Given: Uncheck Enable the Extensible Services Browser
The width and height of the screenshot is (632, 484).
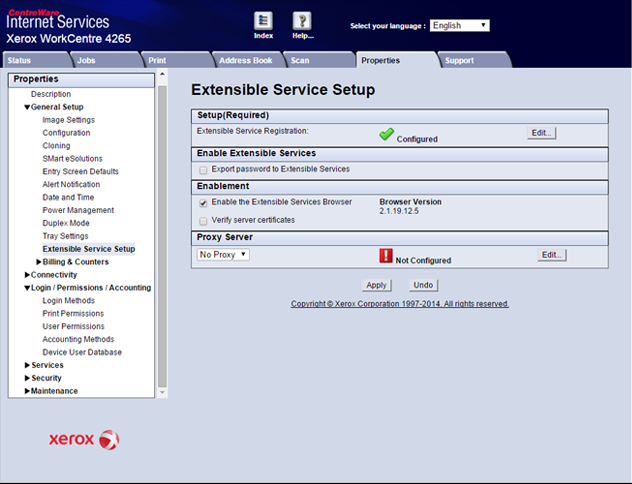Looking at the screenshot, I should click(x=204, y=203).
